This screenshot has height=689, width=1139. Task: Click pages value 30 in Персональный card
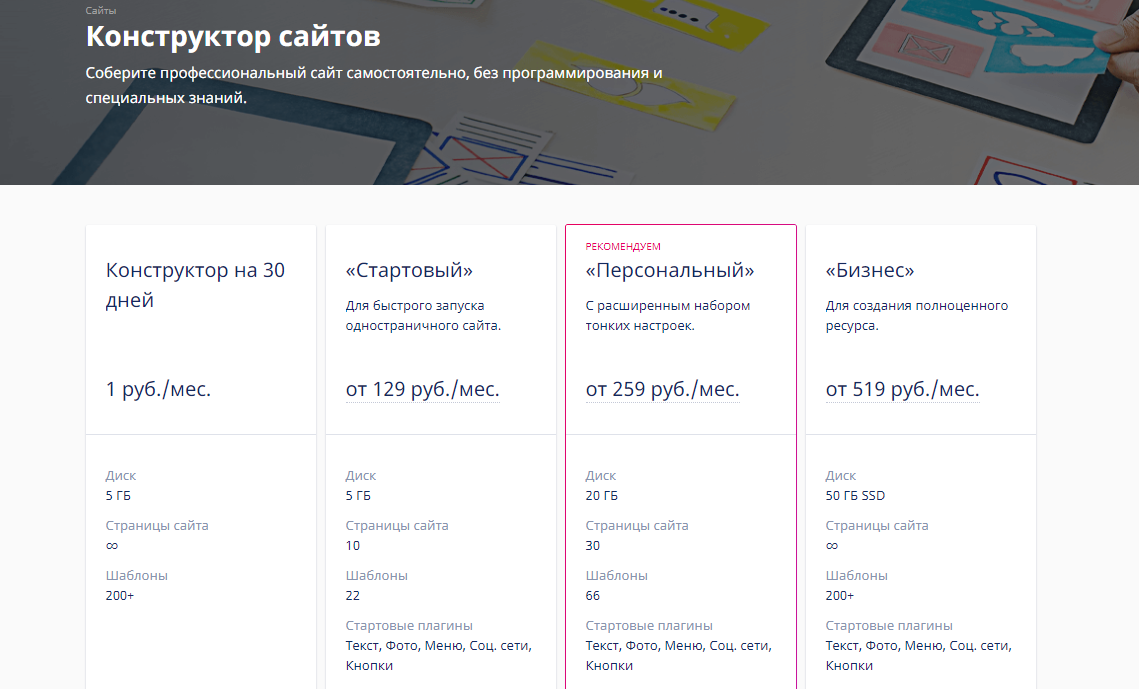pyautogui.click(x=593, y=546)
